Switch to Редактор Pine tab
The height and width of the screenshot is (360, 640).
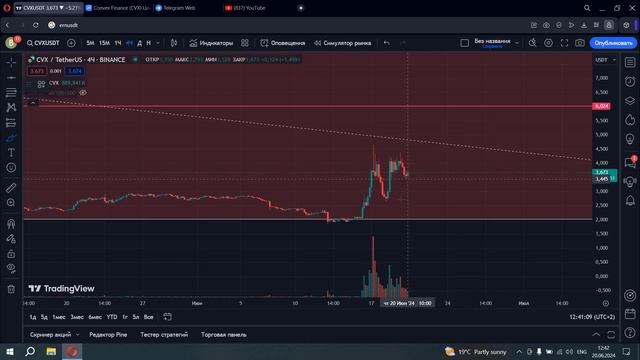(108, 335)
